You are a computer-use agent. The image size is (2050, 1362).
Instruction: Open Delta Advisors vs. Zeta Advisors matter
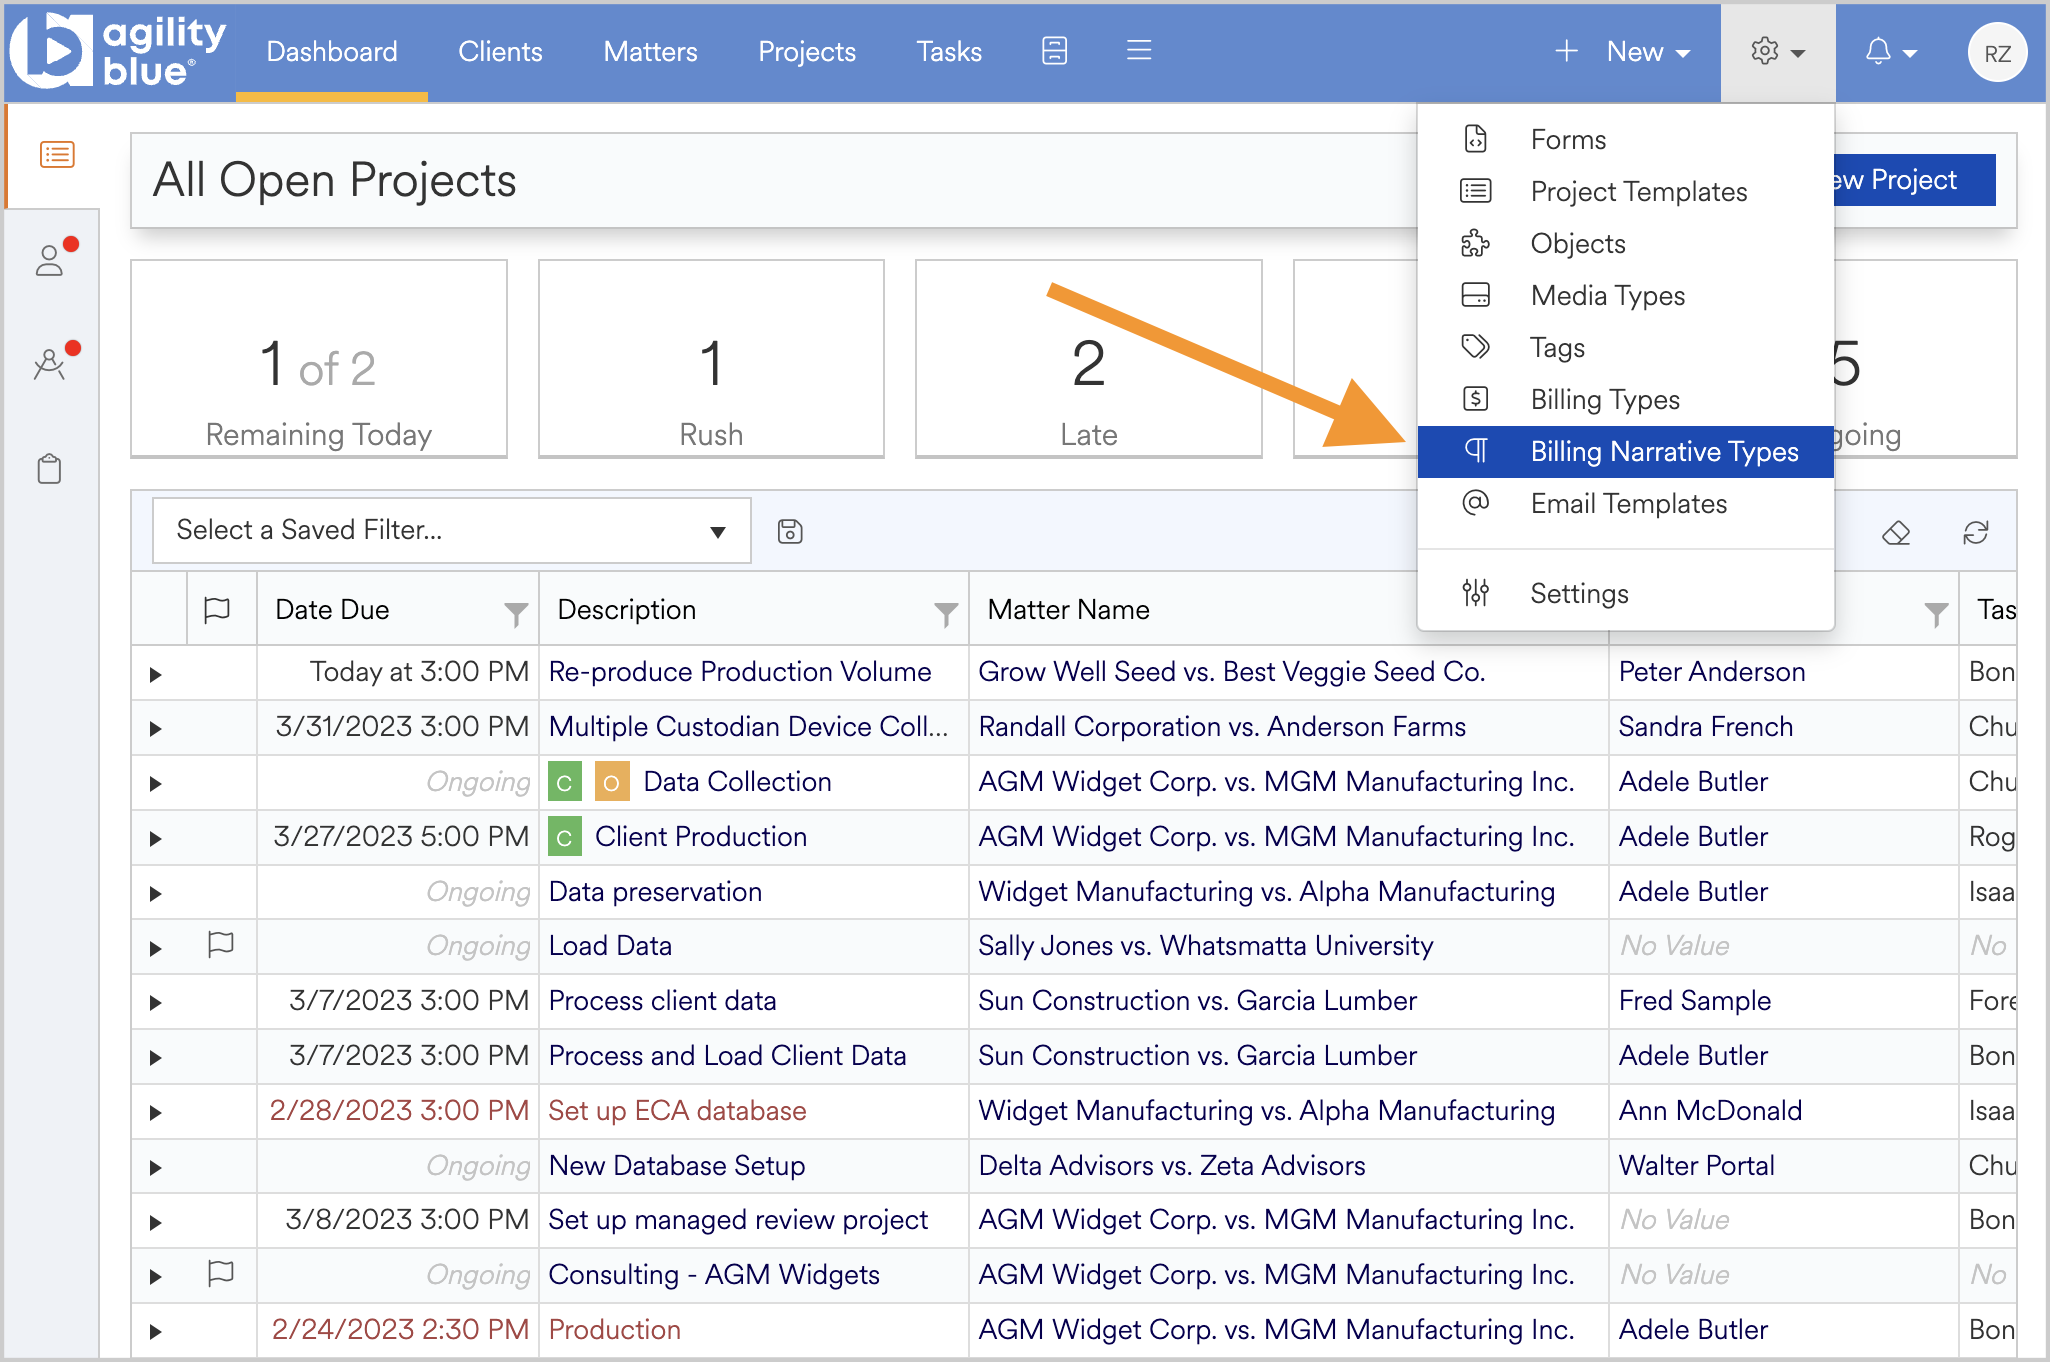(x=1172, y=1166)
